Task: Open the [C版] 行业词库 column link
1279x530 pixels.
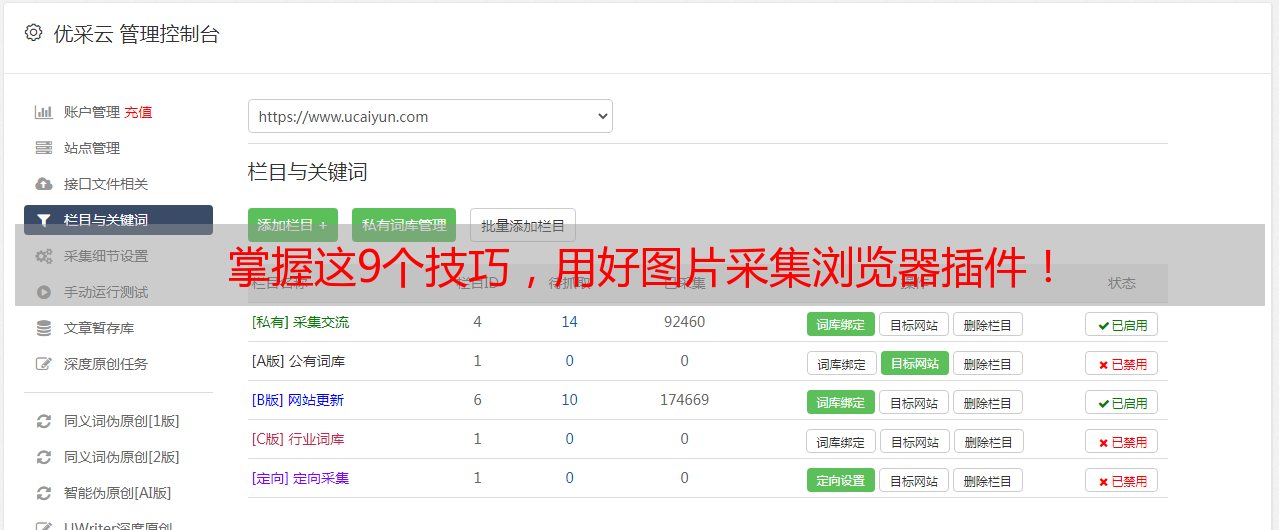Action: [x=298, y=439]
